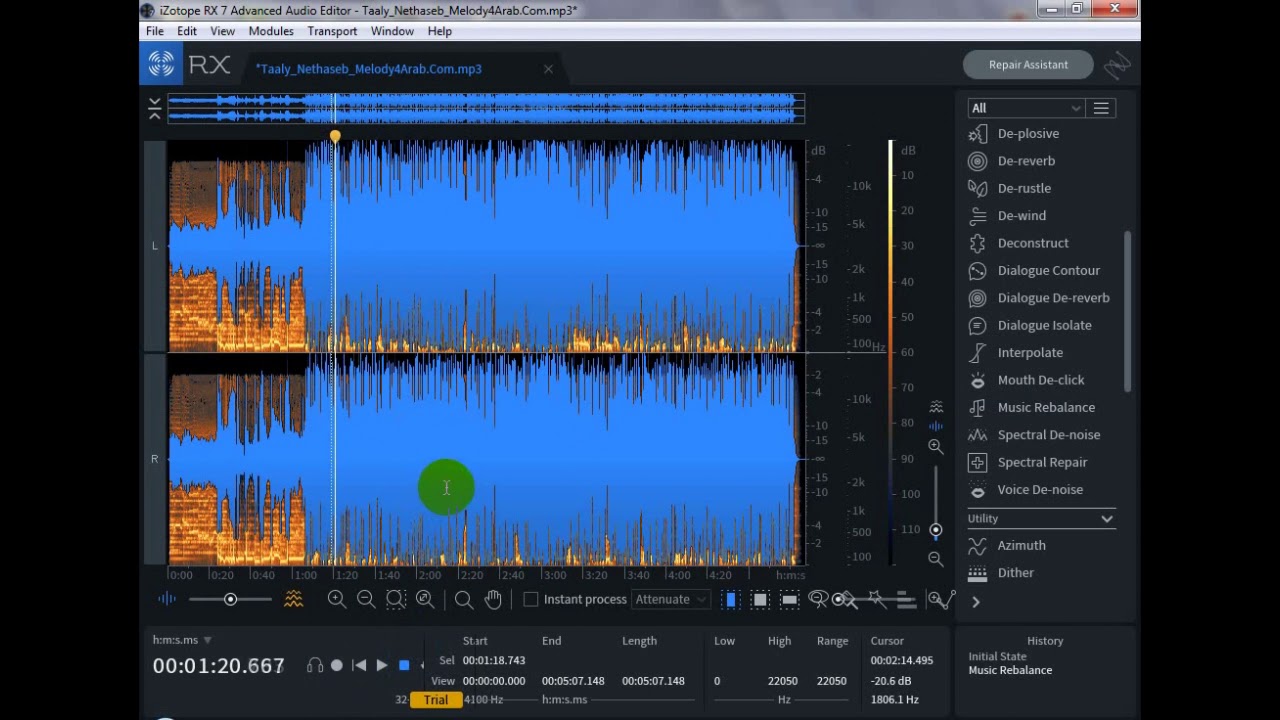Close the Taaly_Nethaseb audio file tab
This screenshot has height=720, width=1280.
(x=548, y=69)
